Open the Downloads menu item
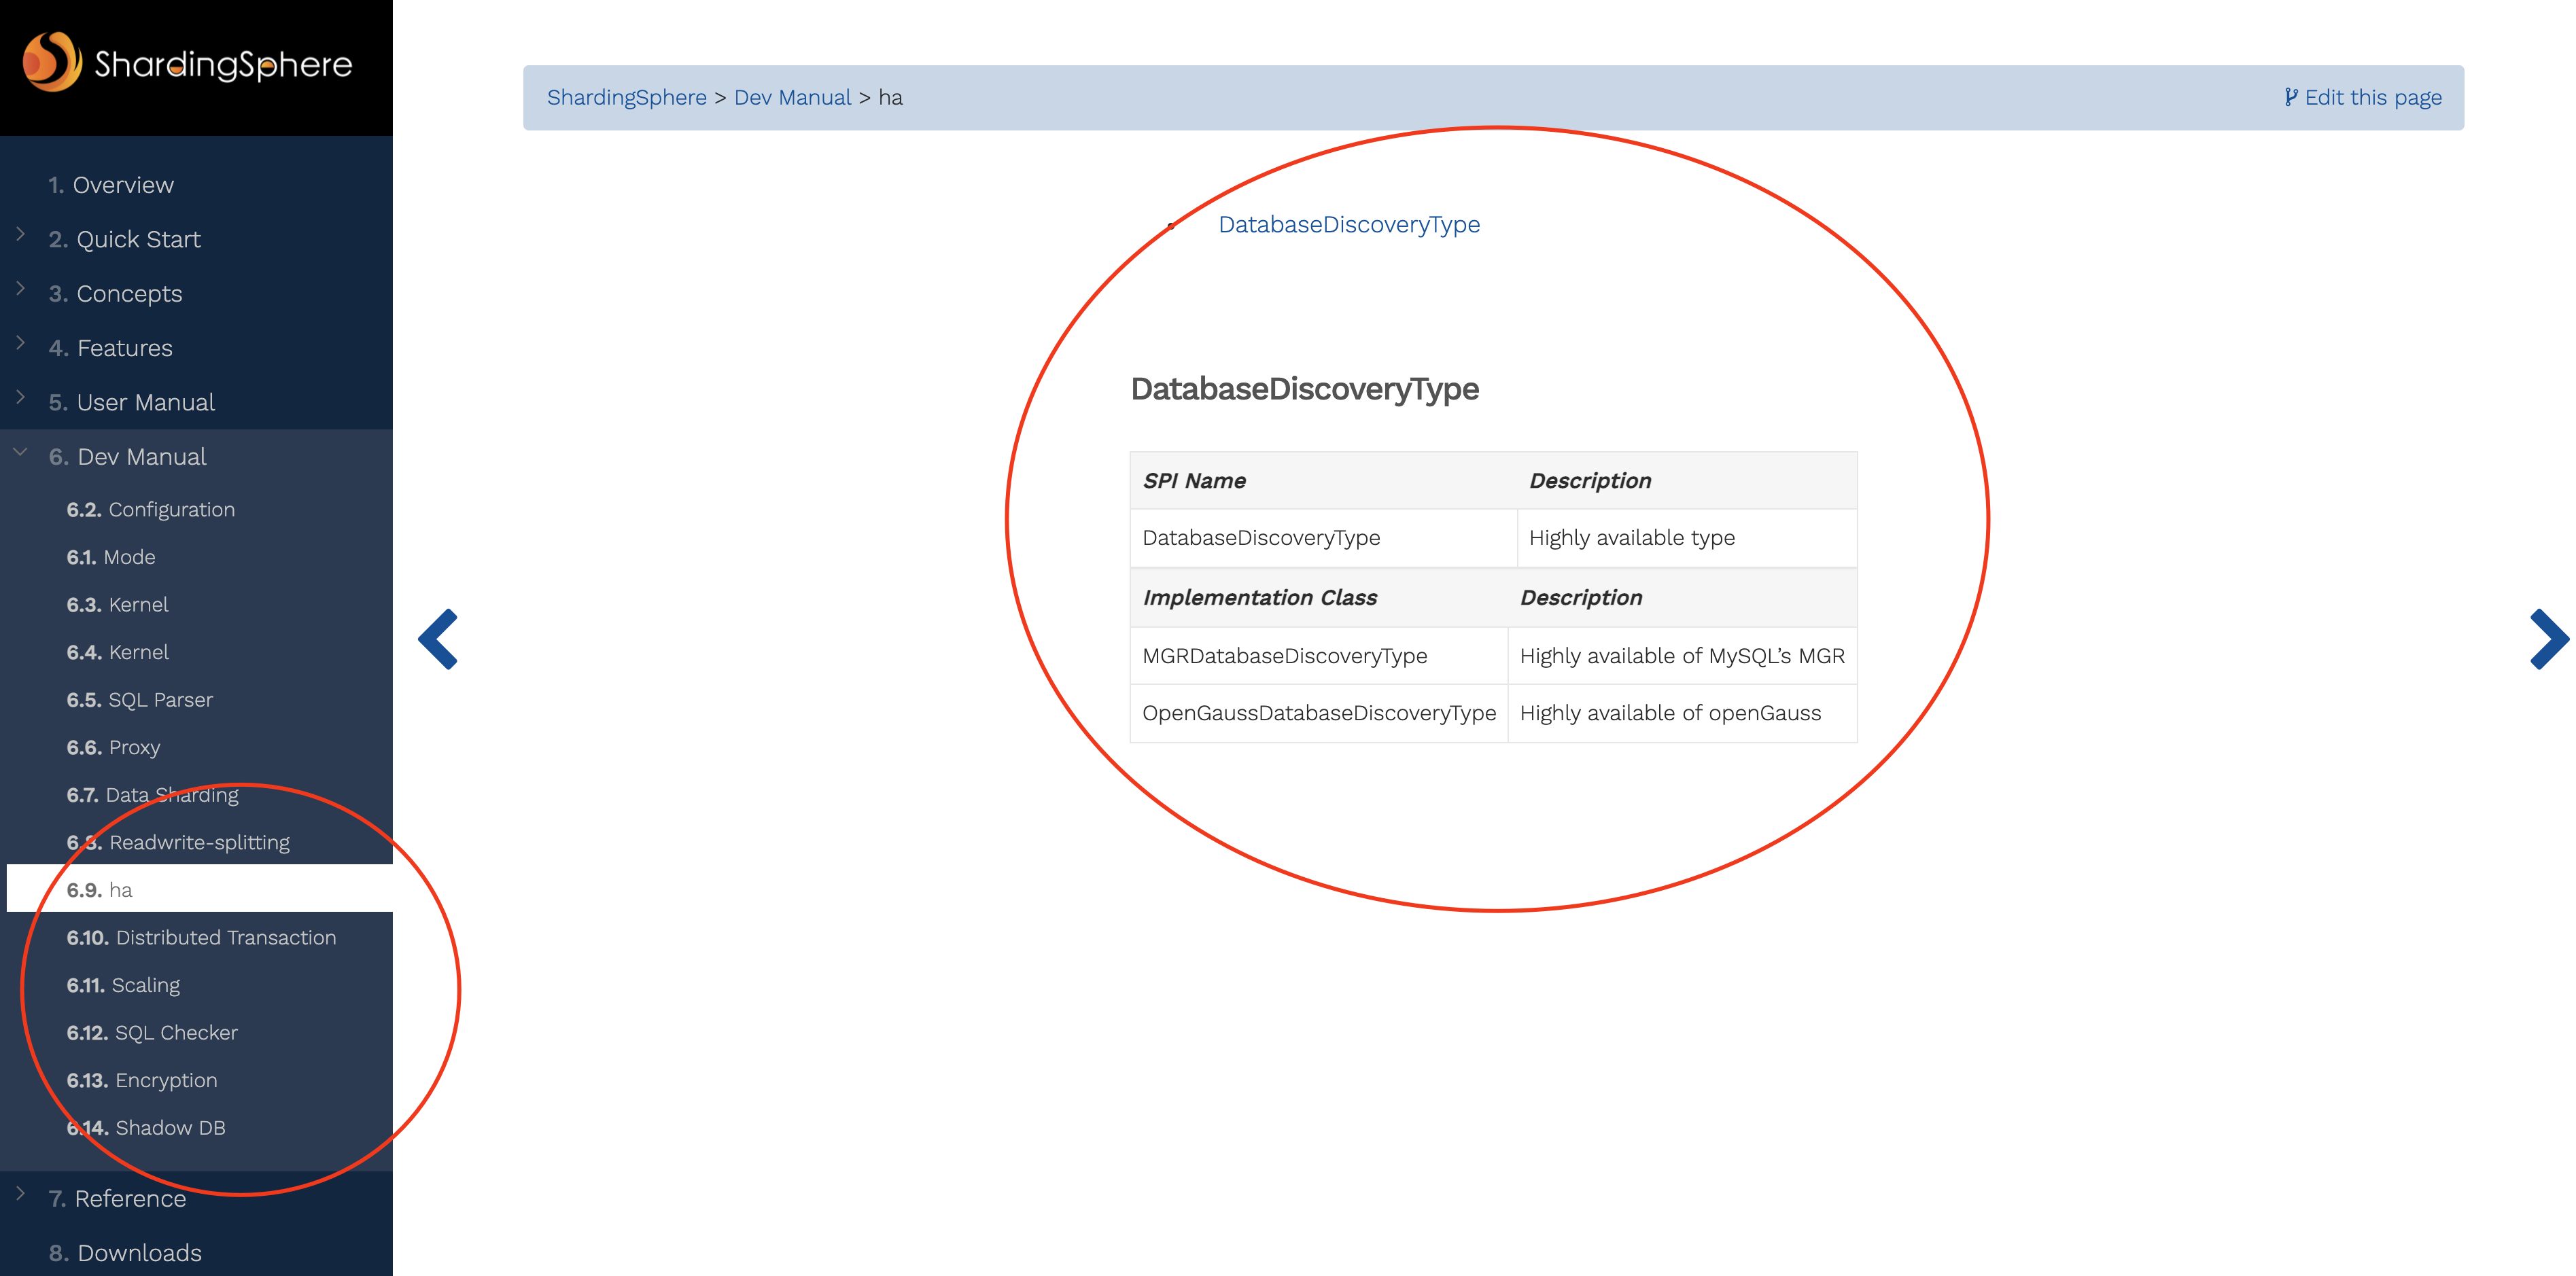 pyautogui.click(x=139, y=1253)
